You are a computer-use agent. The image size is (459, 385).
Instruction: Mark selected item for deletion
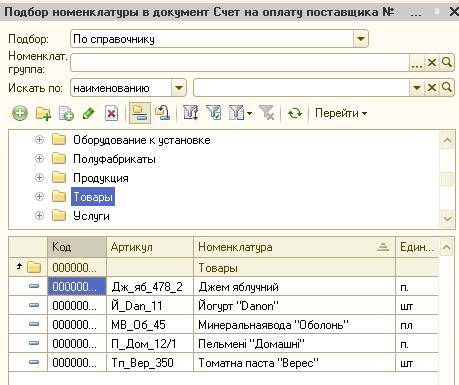tap(111, 113)
